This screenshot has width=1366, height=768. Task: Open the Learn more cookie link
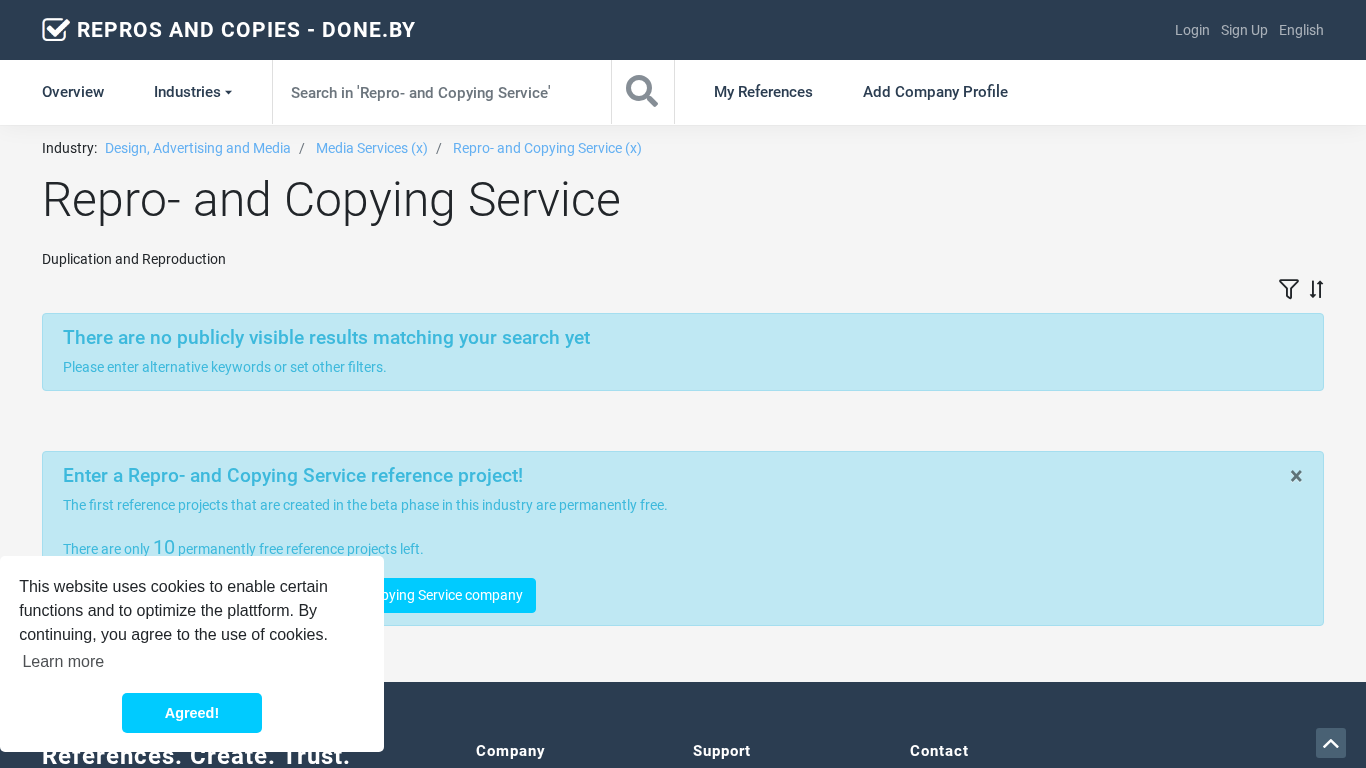63,662
